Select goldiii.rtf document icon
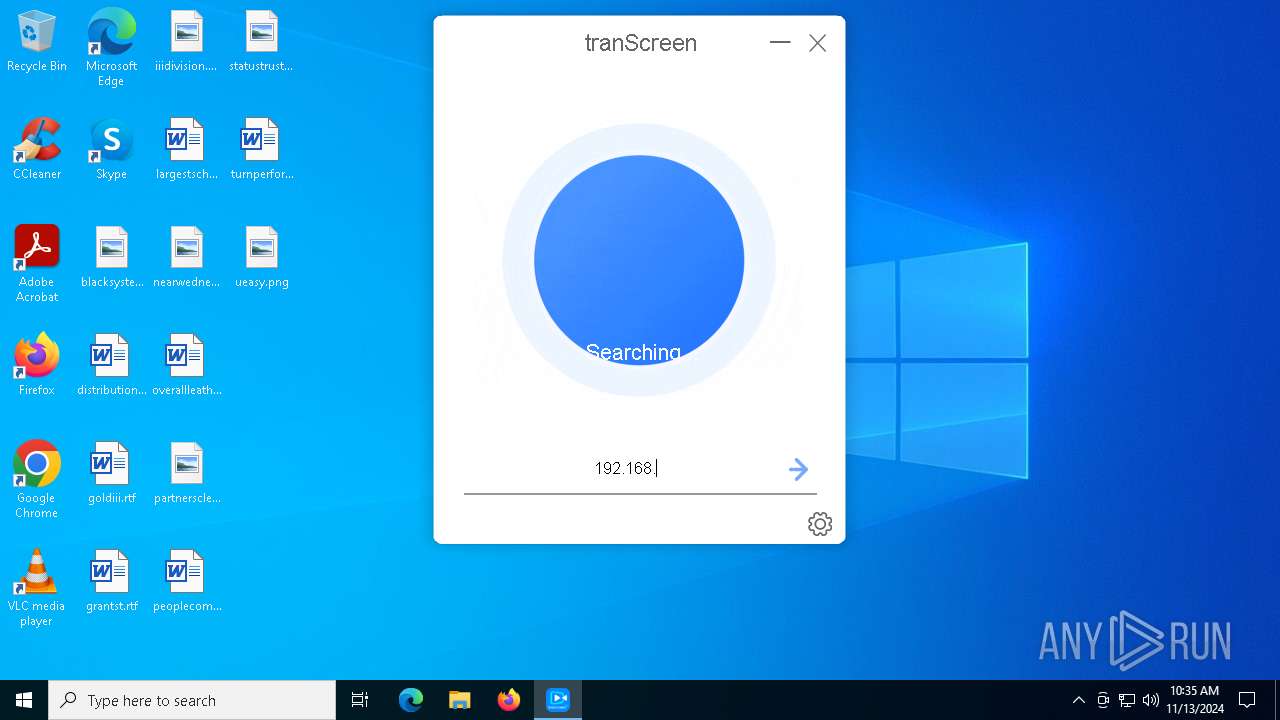Image resolution: width=1280 pixels, height=720 pixels. [x=111, y=473]
